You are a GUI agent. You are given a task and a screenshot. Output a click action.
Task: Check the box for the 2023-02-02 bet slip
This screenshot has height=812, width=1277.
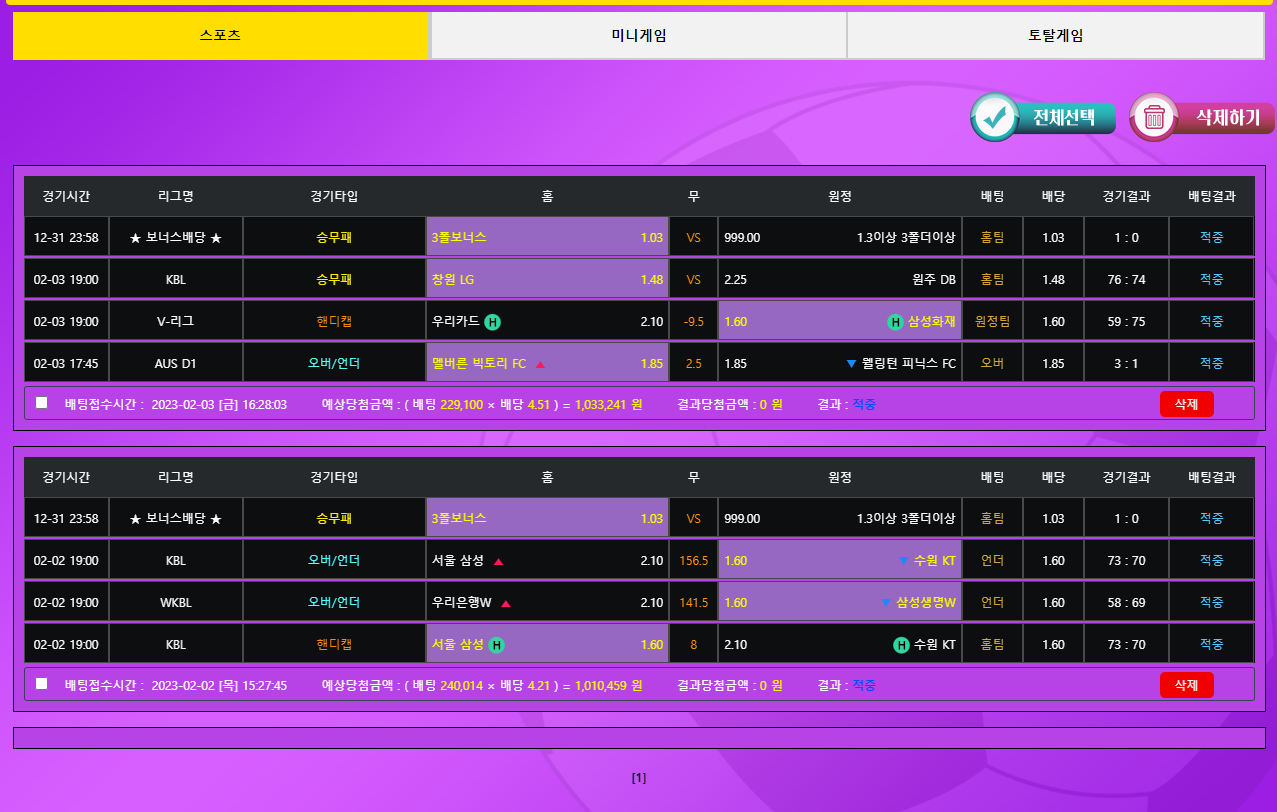pyautogui.click(x=41, y=684)
